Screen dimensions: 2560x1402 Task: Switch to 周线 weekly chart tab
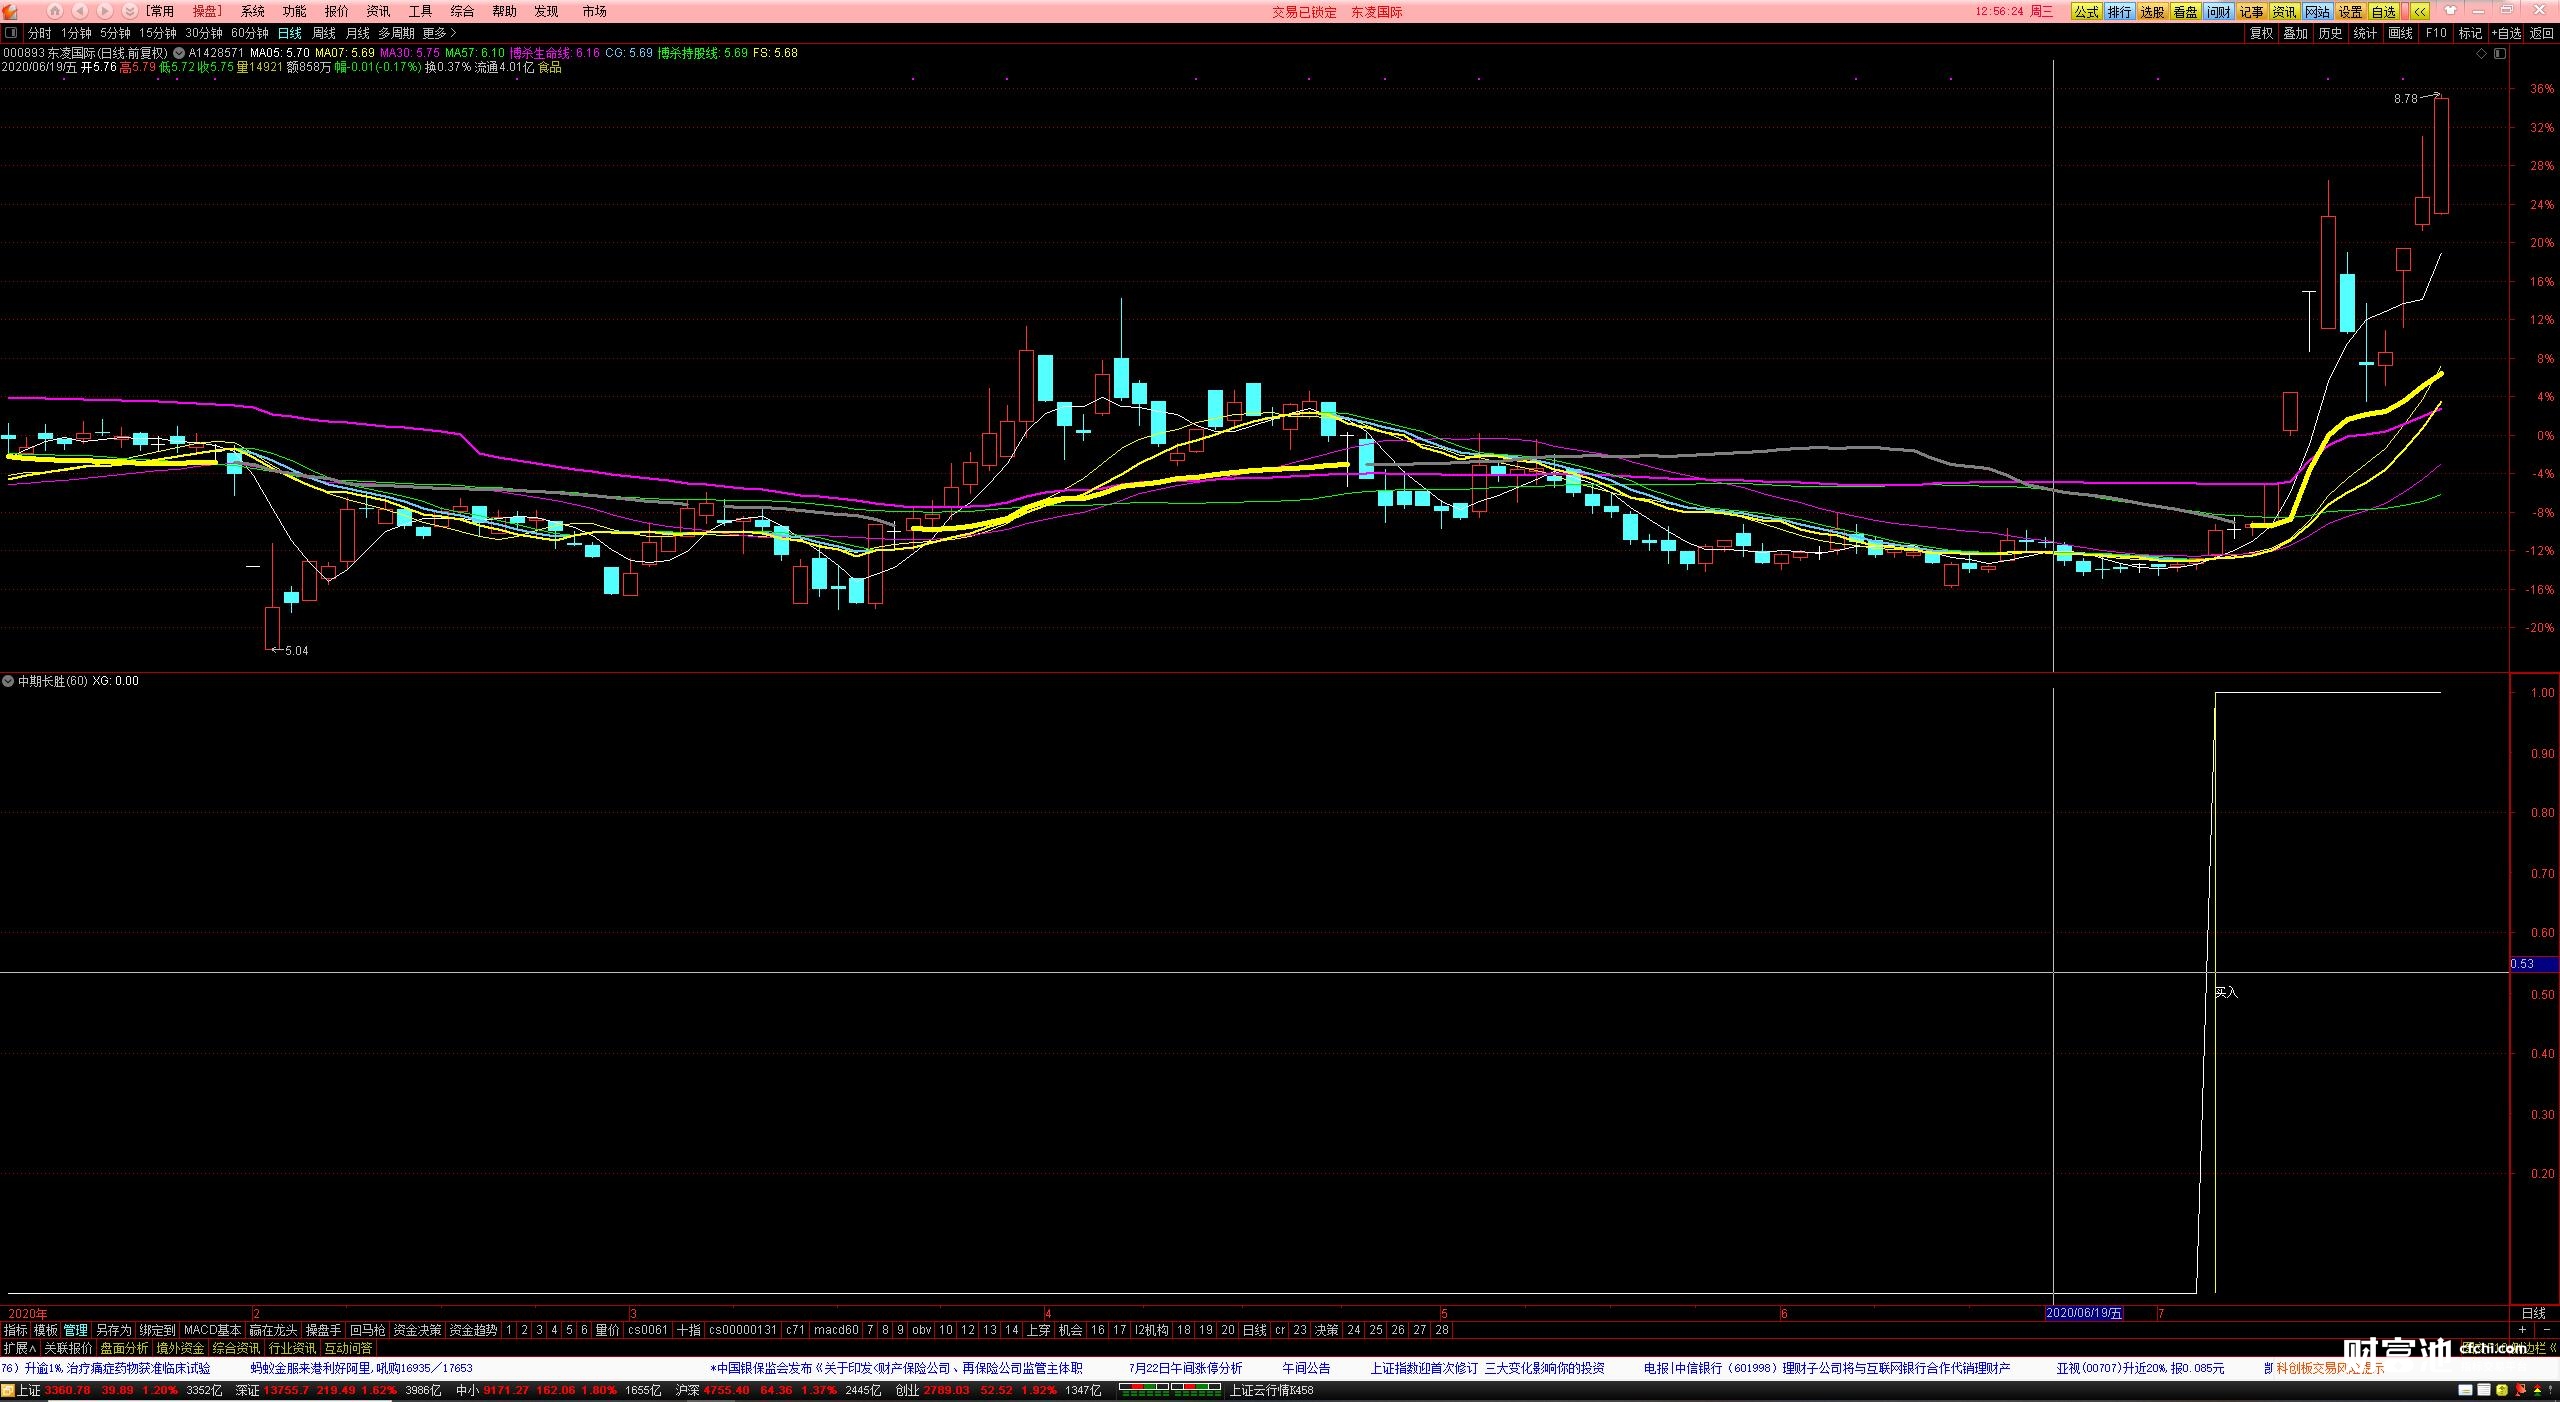pyautogui.click(x=324, y=33)
